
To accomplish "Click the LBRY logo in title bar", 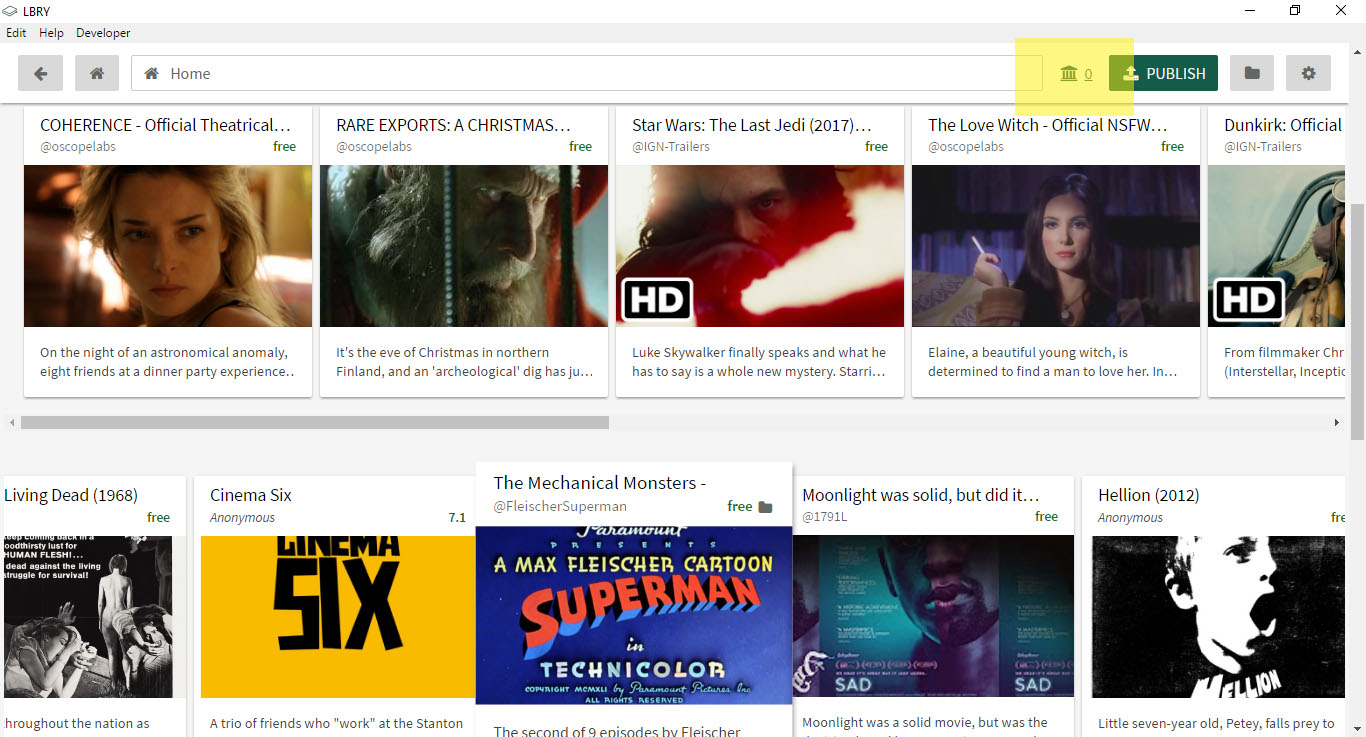I will coord(11,11).
